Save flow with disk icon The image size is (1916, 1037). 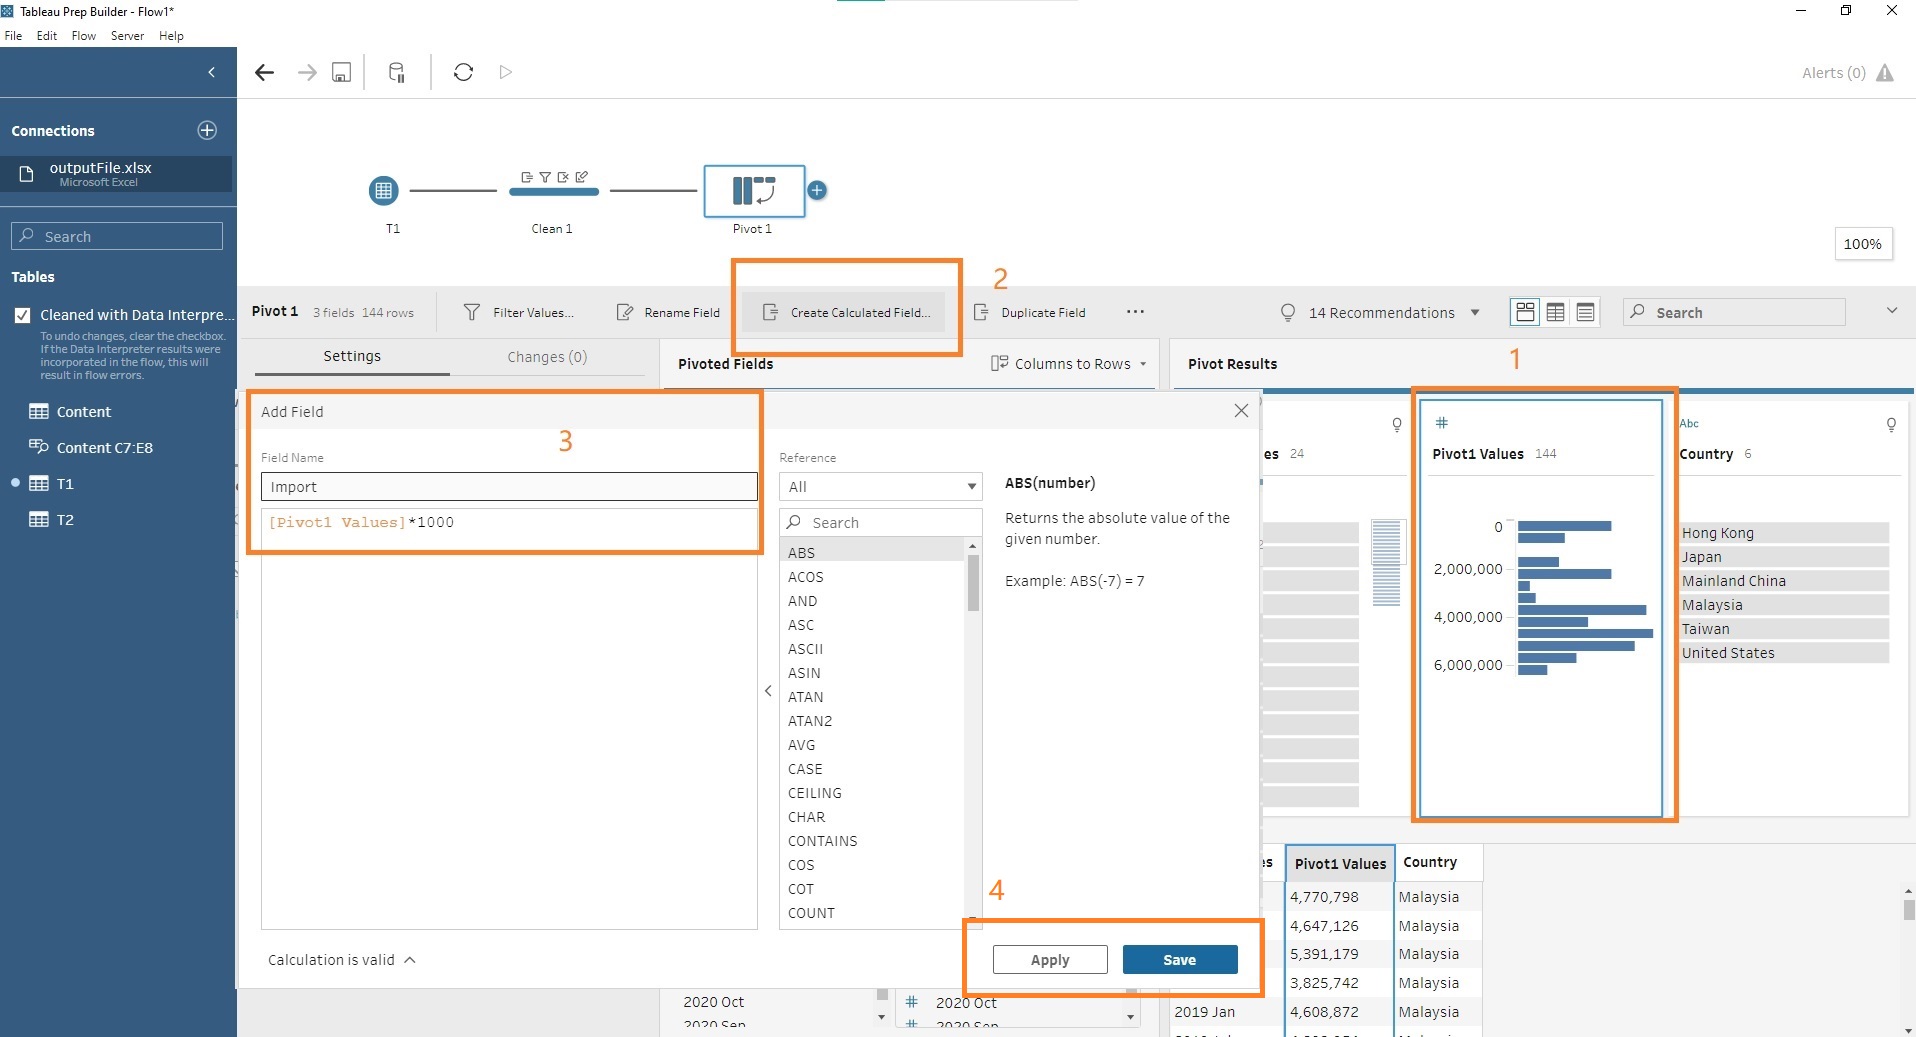(341, 72)
